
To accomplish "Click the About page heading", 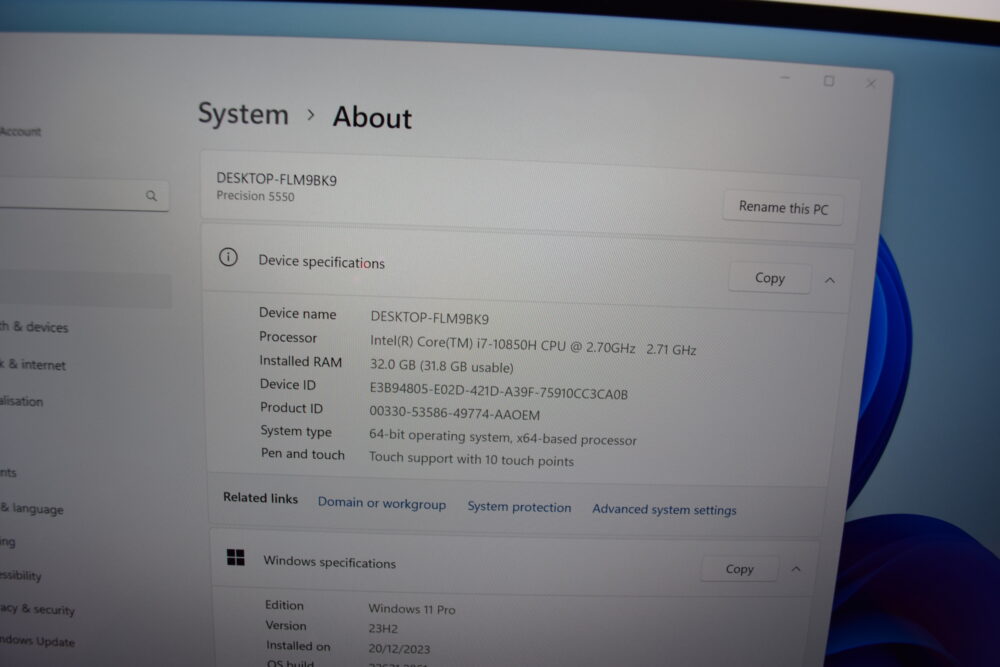I will (372, 117).
